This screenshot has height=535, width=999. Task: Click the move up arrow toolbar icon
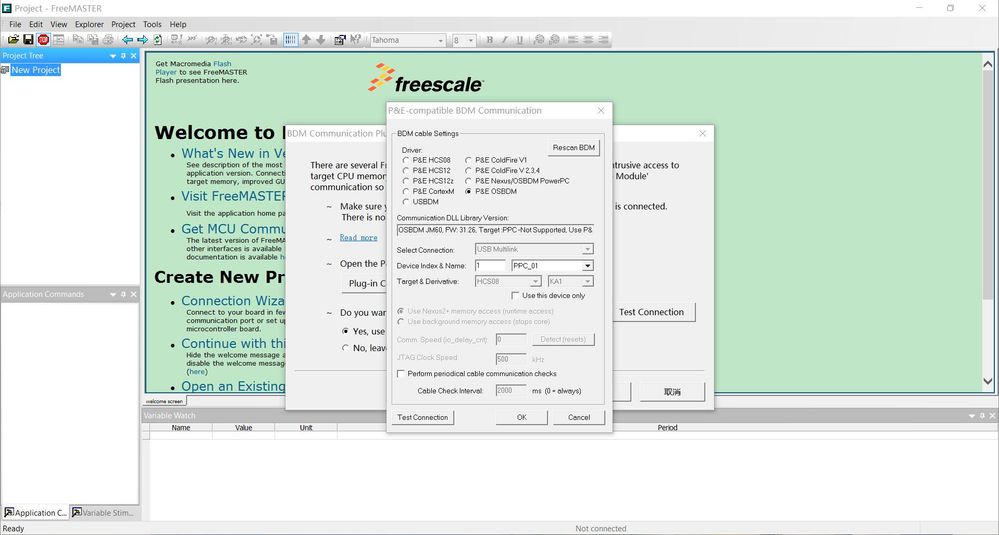point(306,39)
